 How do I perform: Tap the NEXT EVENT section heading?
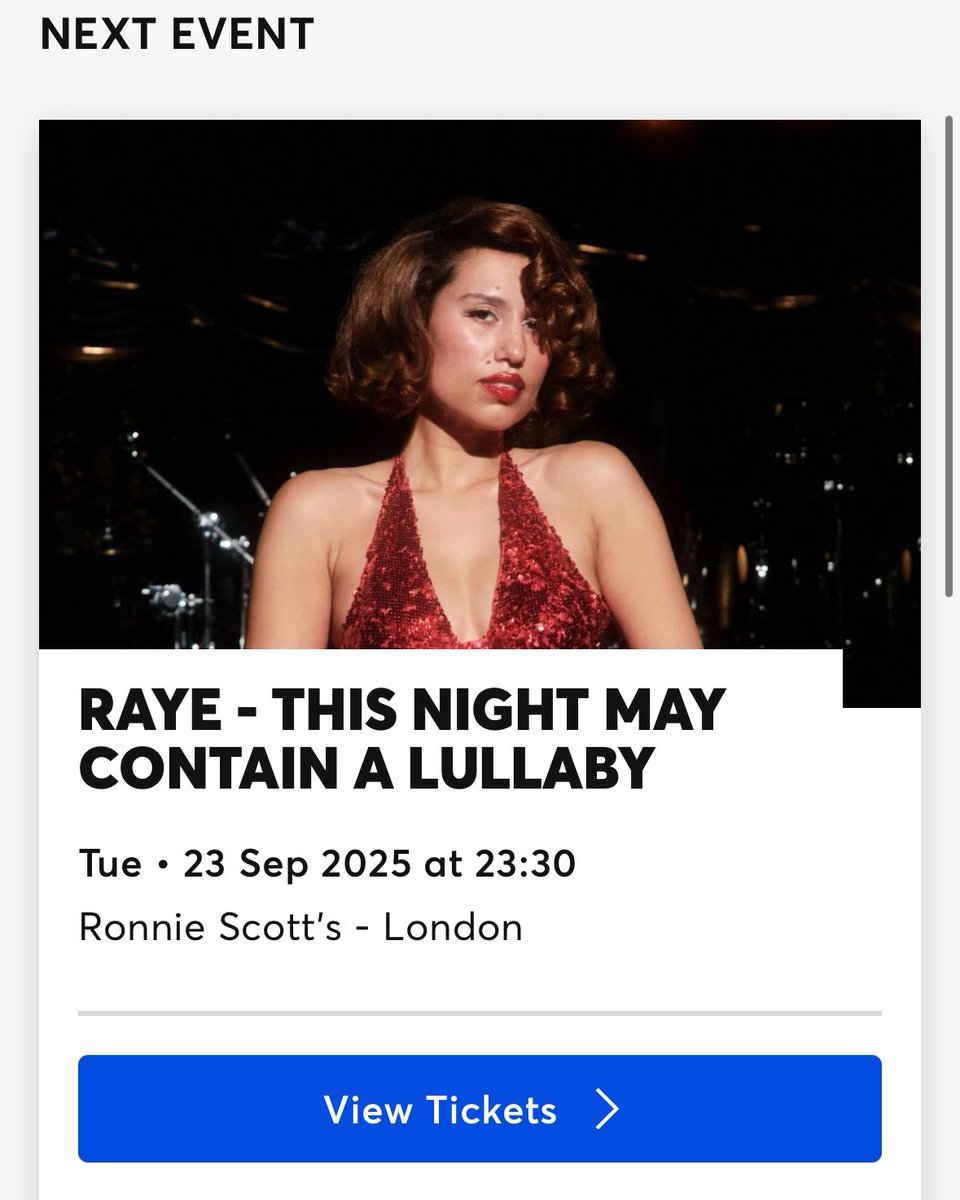(x=177, y=35)
